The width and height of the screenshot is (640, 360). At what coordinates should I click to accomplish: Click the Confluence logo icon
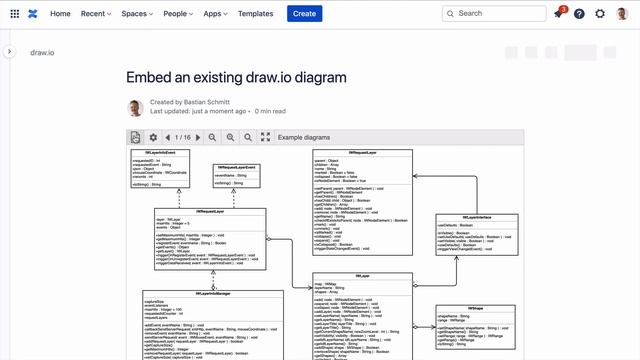pos(33,14)
